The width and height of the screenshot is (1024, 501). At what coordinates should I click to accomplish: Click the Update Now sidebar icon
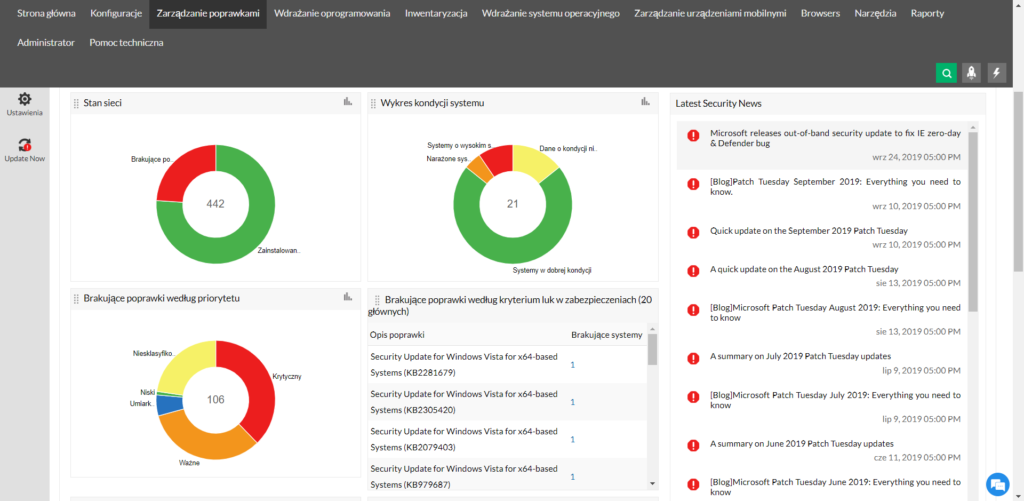[24, 145]
